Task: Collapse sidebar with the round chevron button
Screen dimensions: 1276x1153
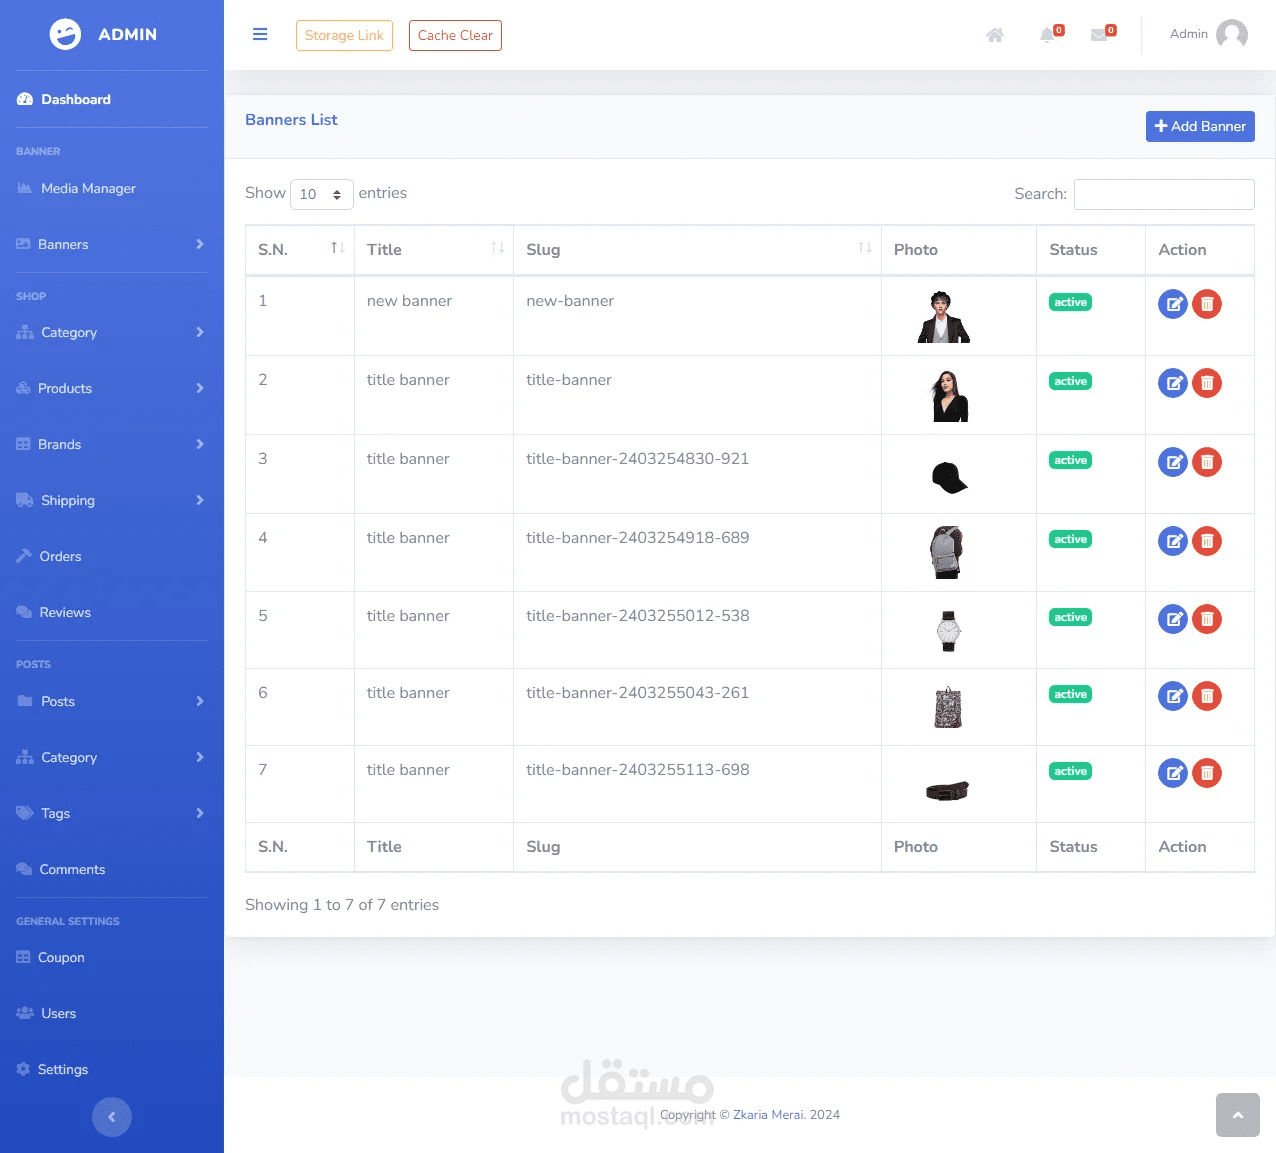Action: [112, 1117]
